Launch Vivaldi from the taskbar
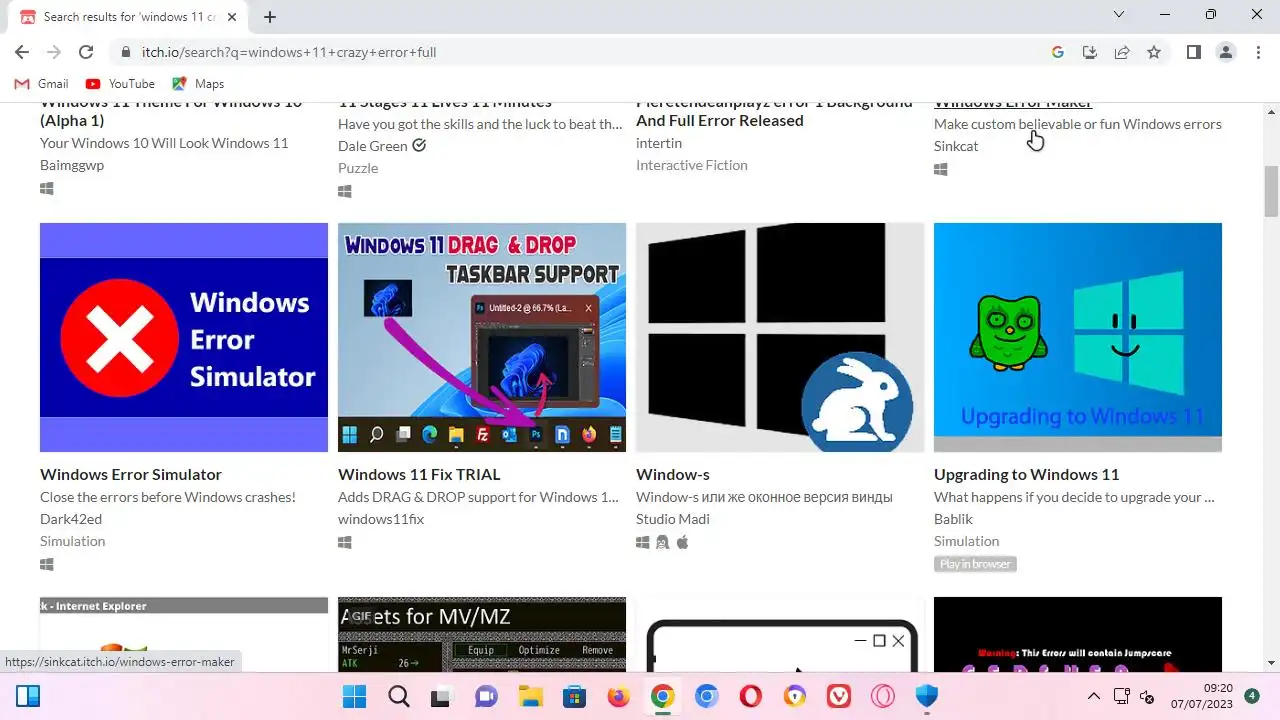Image resolution: width=1280 pixels, height=720 pixels. (838, 696)
